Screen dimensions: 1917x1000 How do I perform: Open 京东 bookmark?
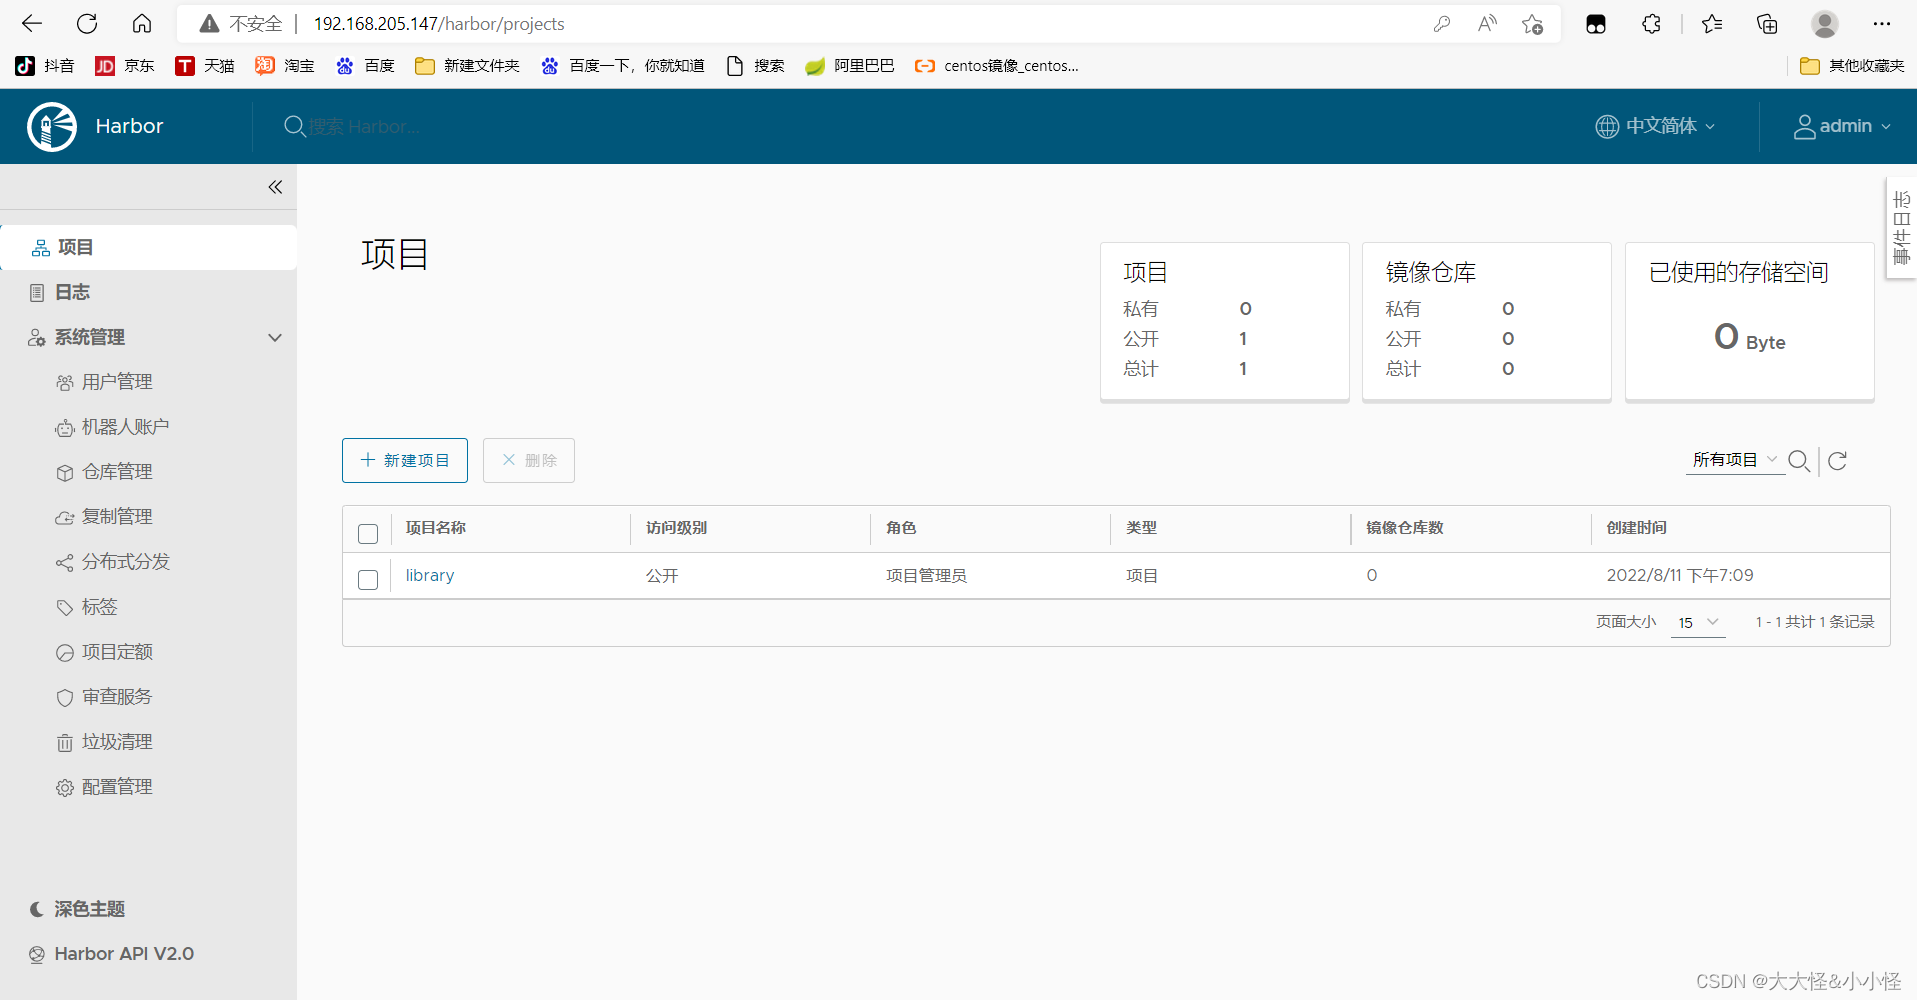[x=125, y=66]
